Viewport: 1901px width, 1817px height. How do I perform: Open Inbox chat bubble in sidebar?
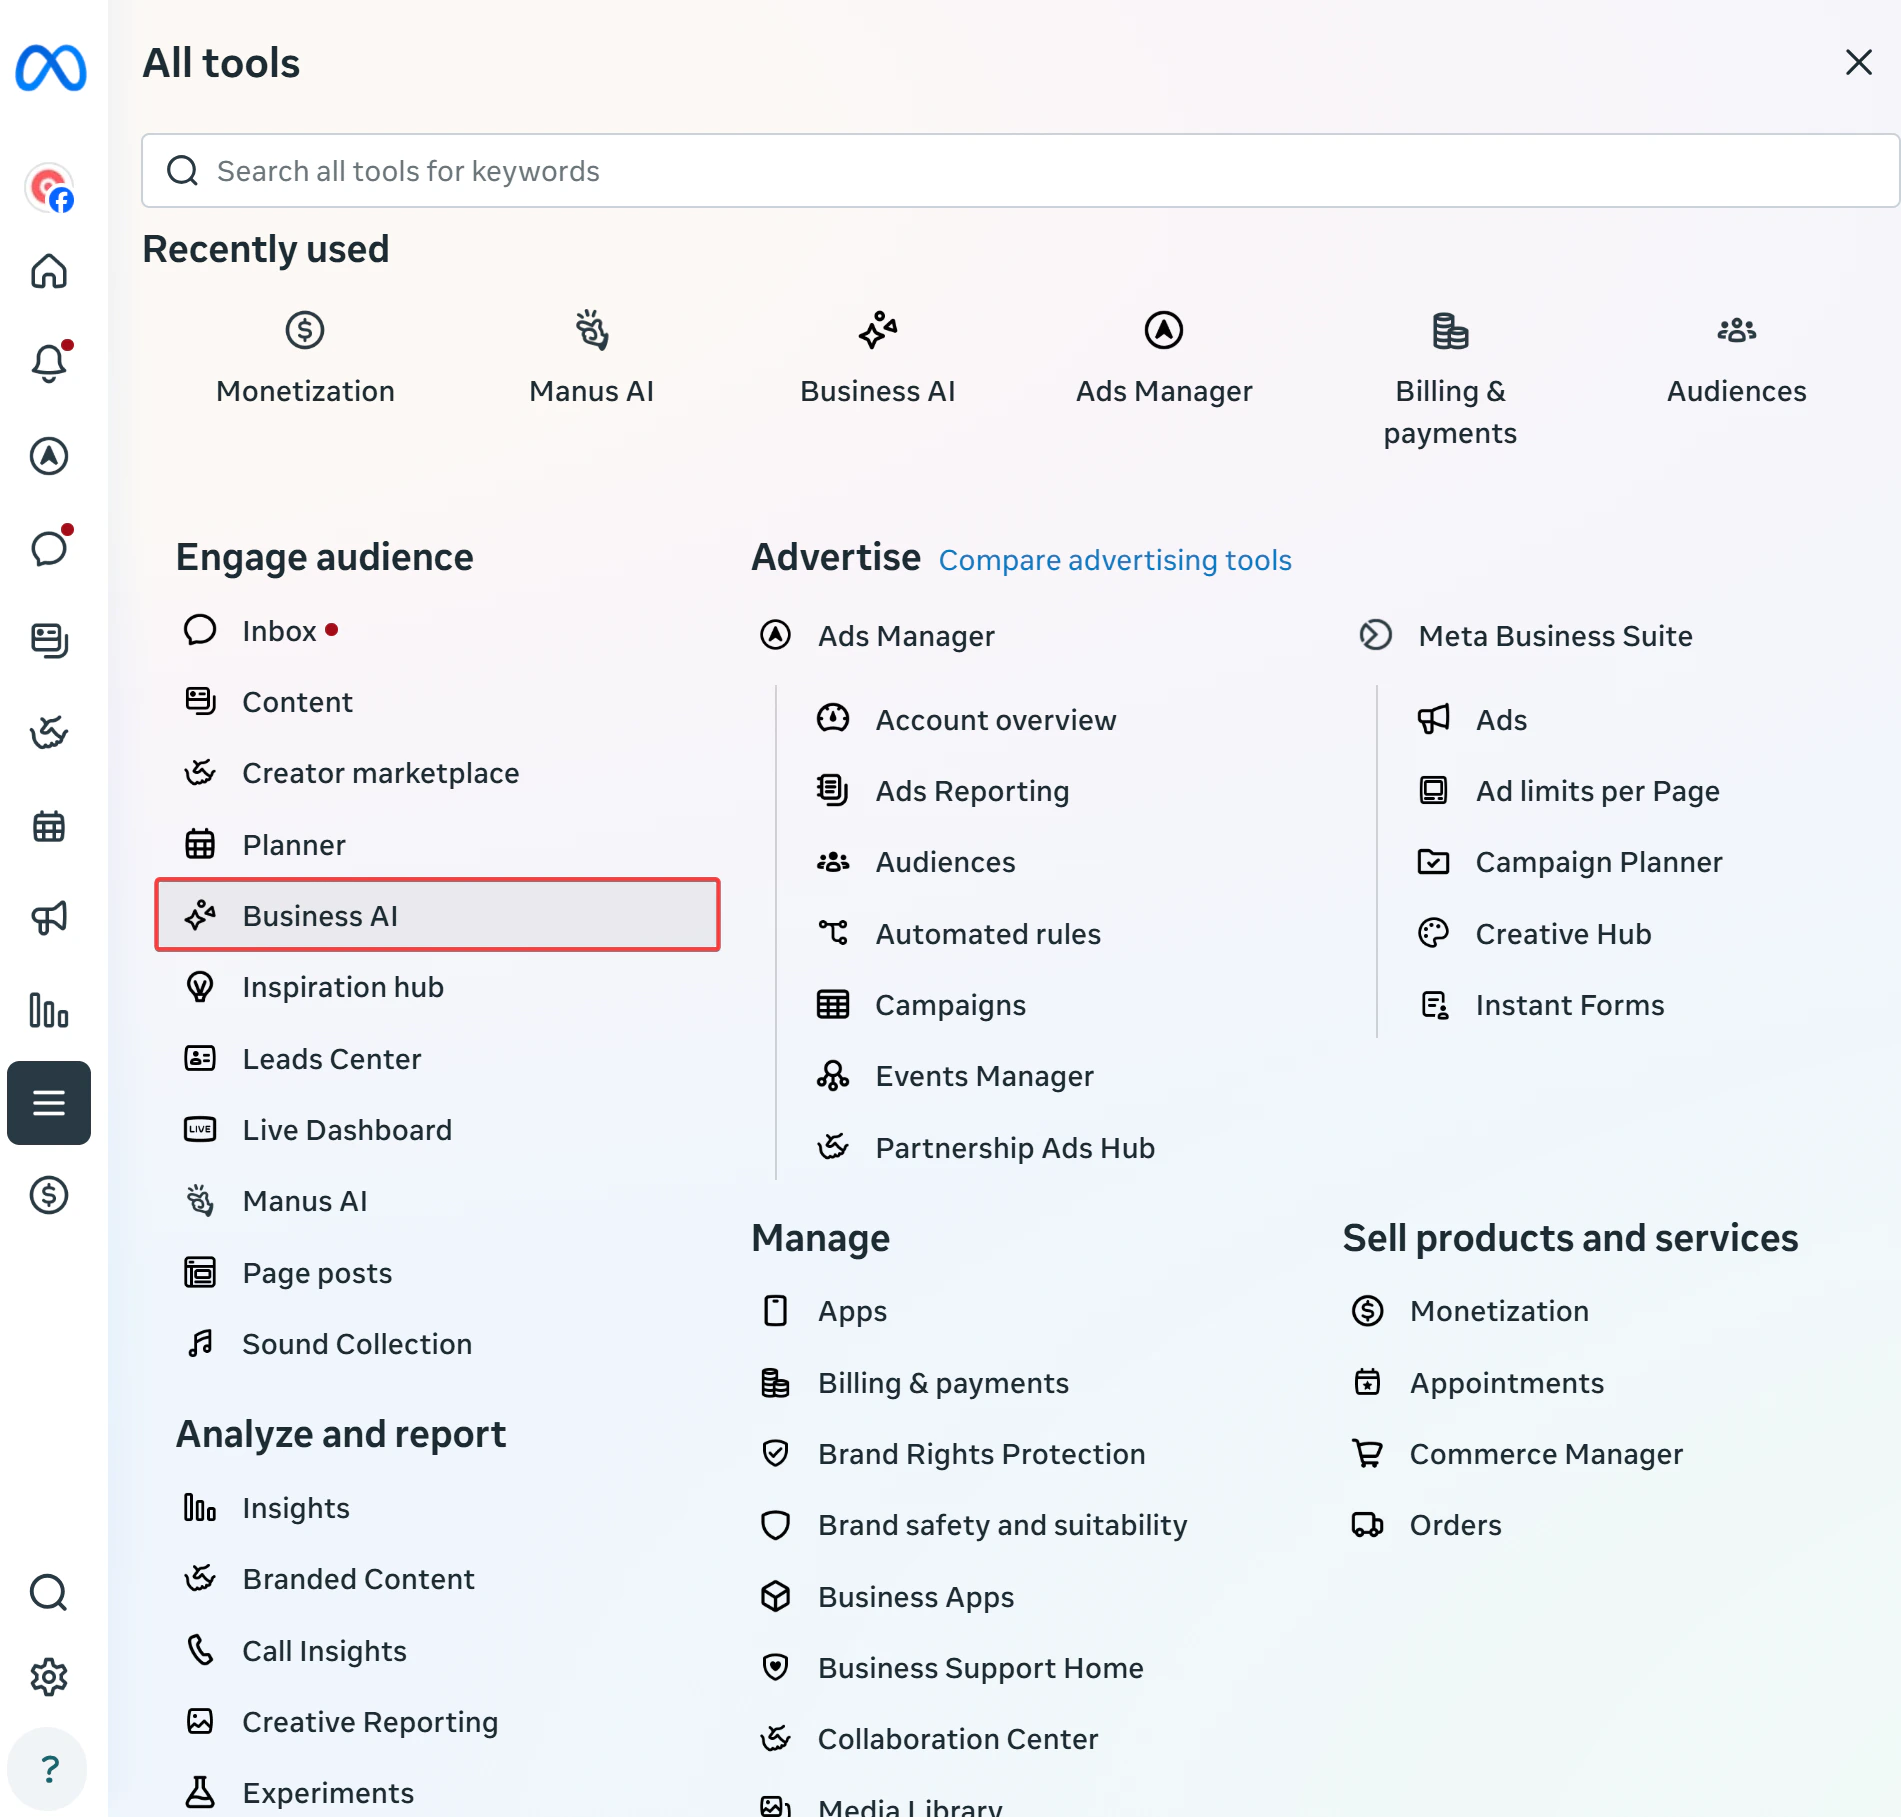[49, 547]
